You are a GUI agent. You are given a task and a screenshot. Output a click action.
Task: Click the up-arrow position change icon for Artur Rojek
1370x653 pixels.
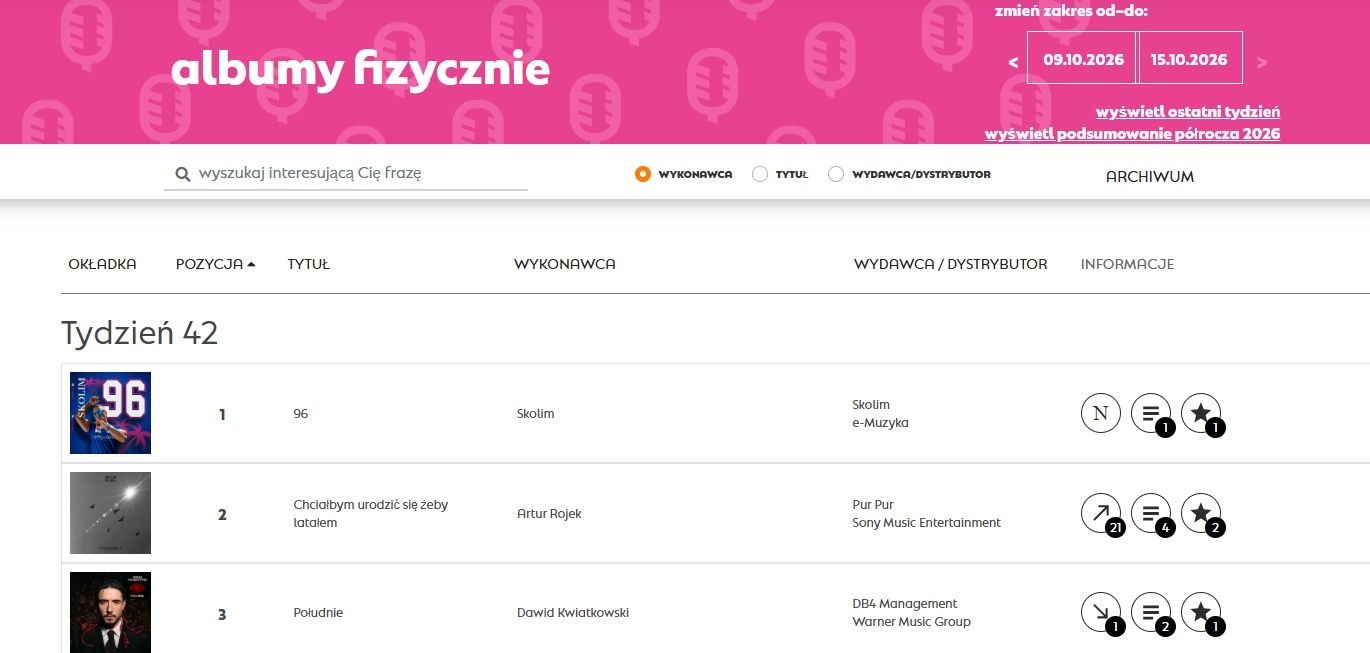[x=1101, y=513]
